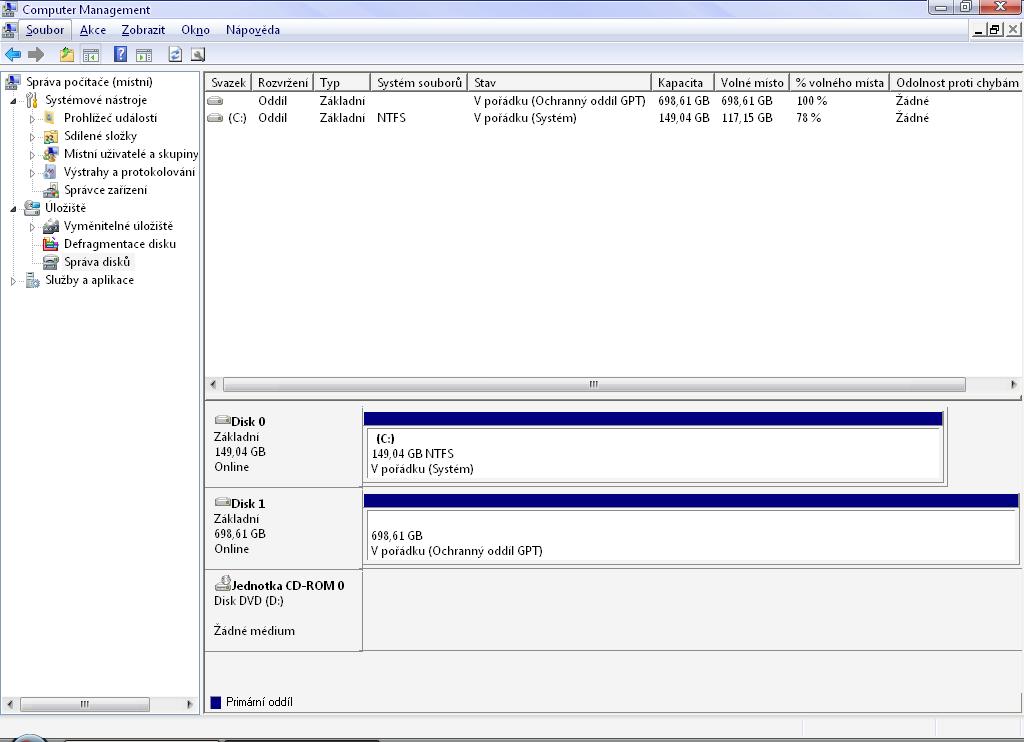This screenshot has height=742, width=1024.
Task: Click the Up one level folder icon
Action: [67, 55]
